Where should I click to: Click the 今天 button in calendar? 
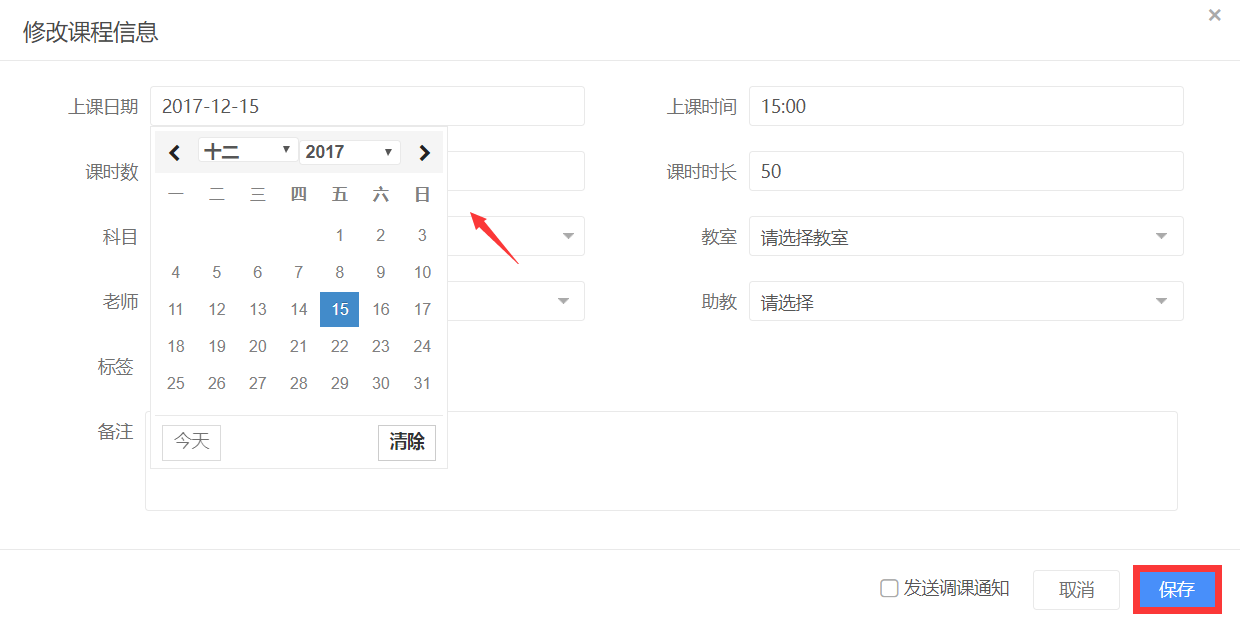pyautogui.click(x=191, y=442)
